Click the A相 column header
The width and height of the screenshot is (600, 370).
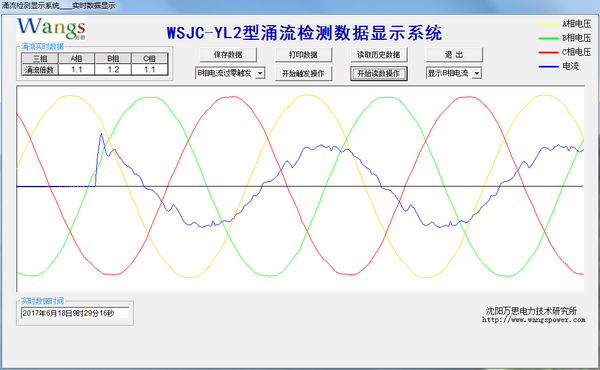[77, 59]
